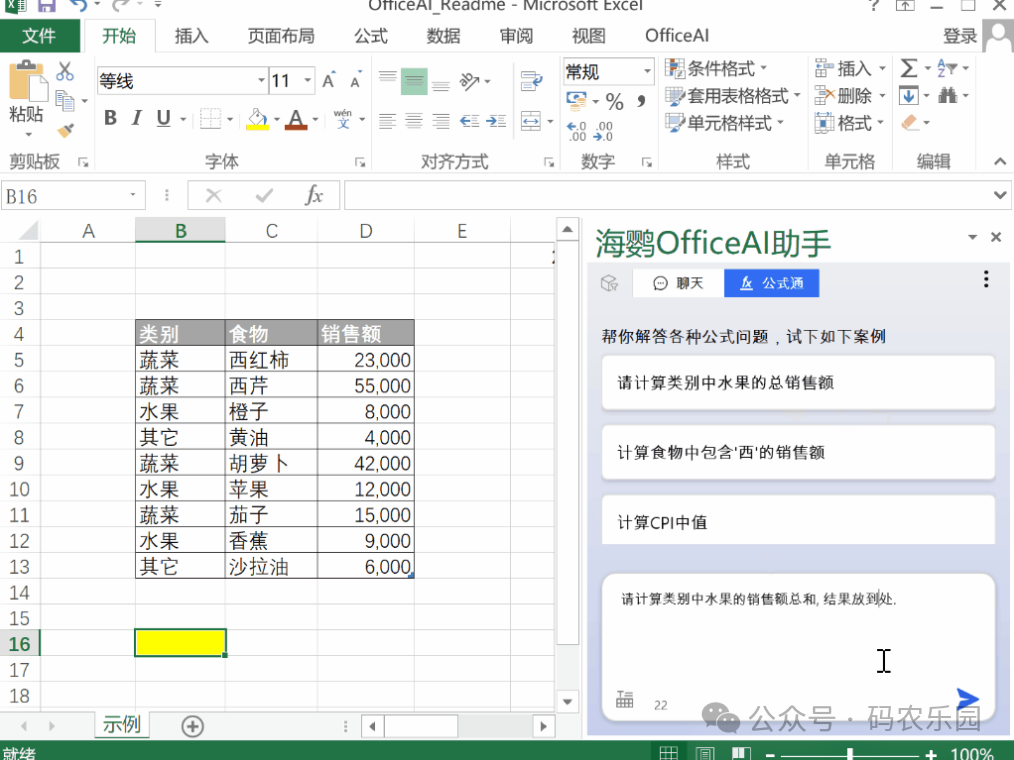The height and width of the screenshot is (760, 1014).
Task: Click the Name Box showing B16
Action: (x=72, y=196)
